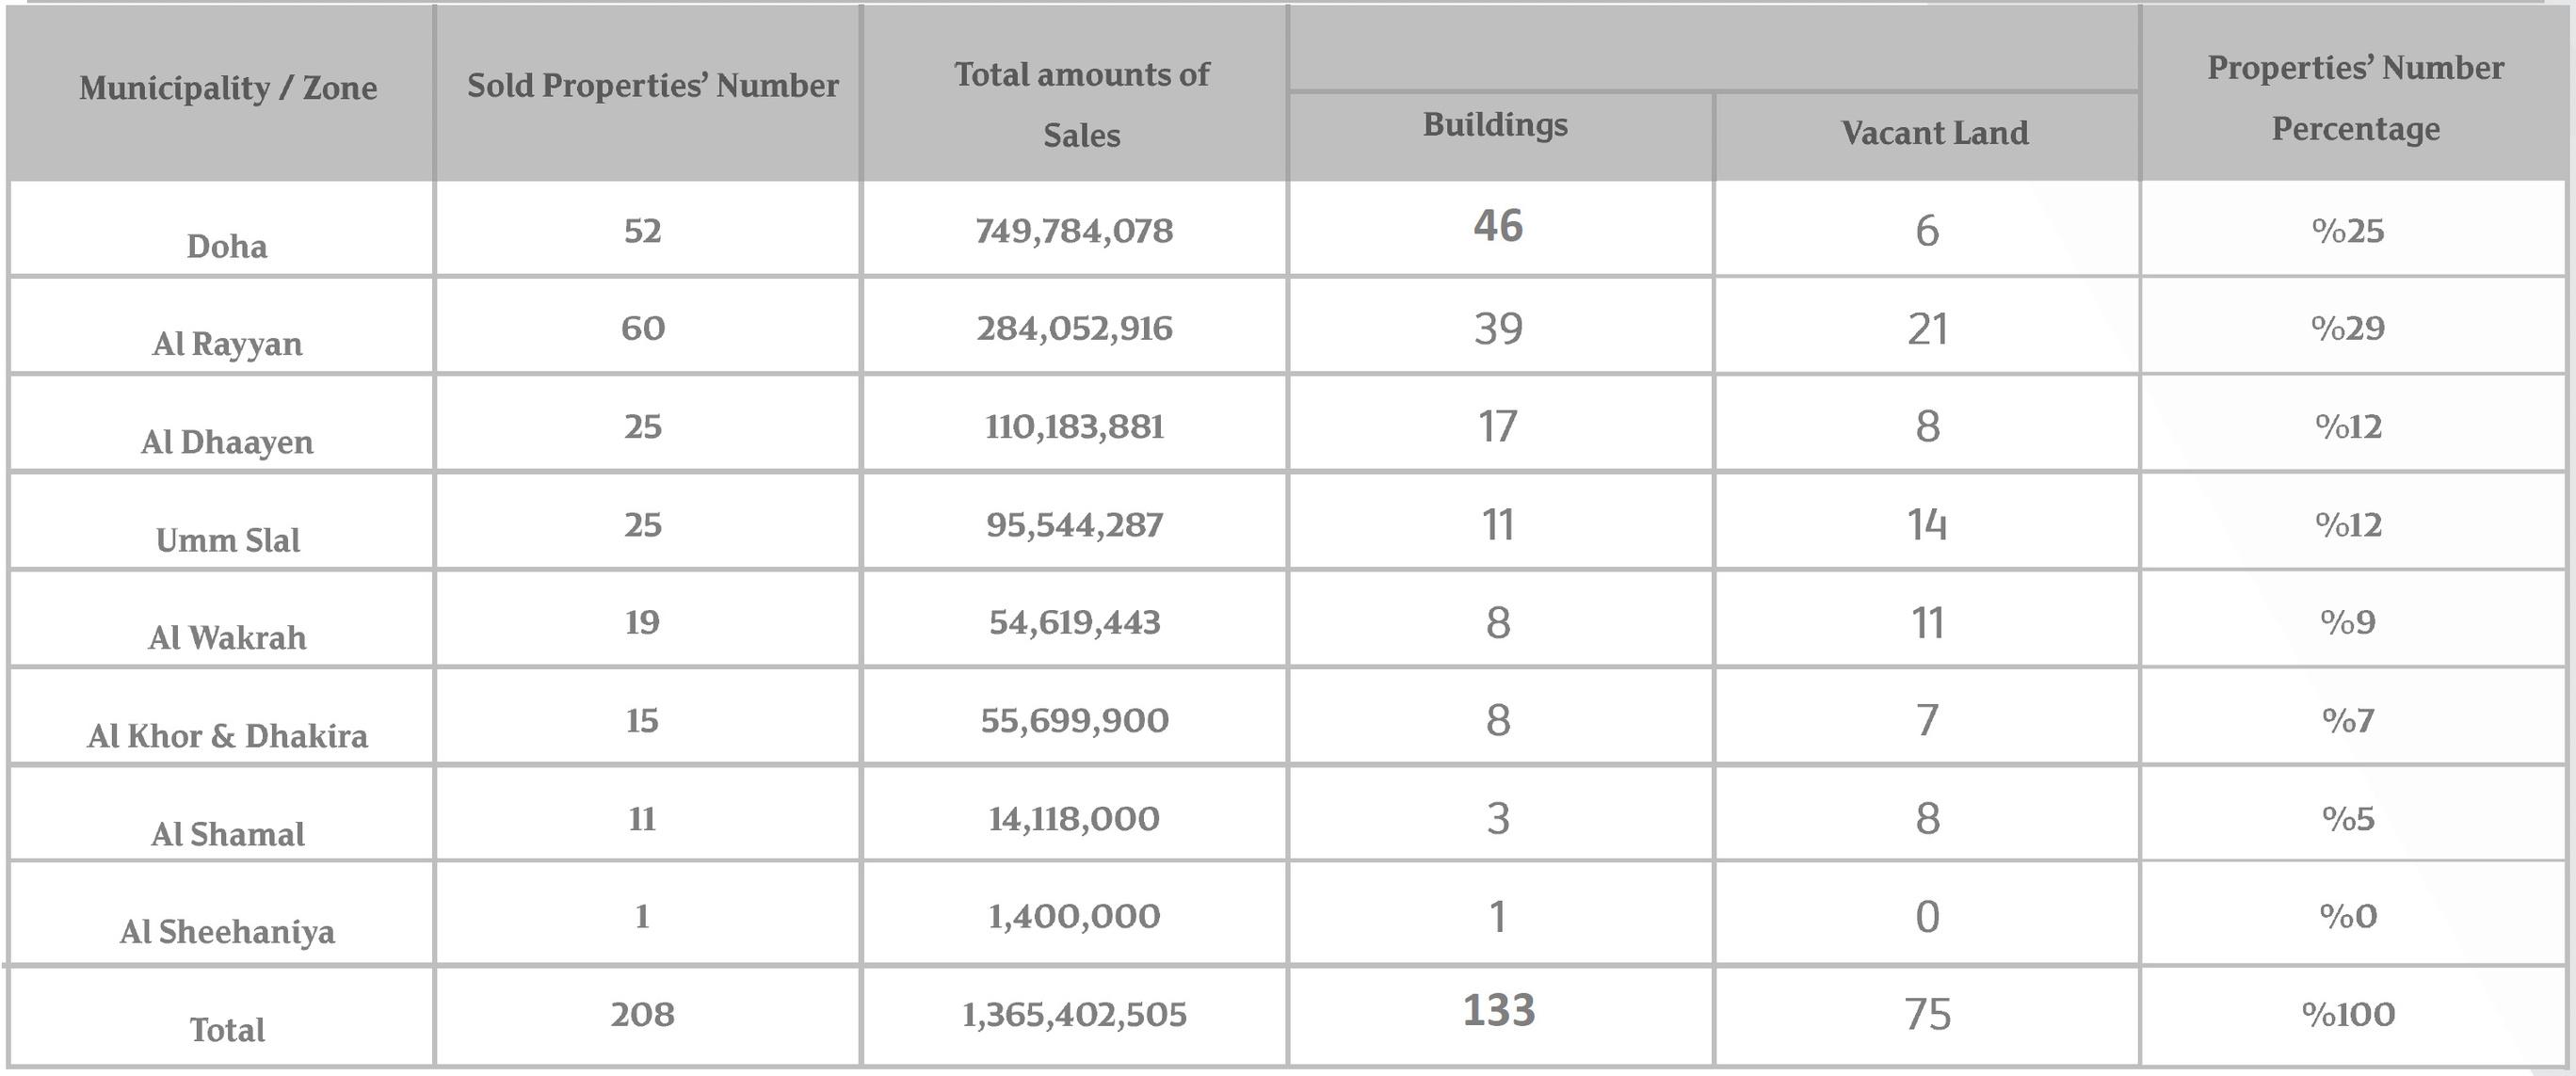Click the %29 percentage cell
The width and height of the screenshot is (2576, 1076).
tap(2347, 328)
